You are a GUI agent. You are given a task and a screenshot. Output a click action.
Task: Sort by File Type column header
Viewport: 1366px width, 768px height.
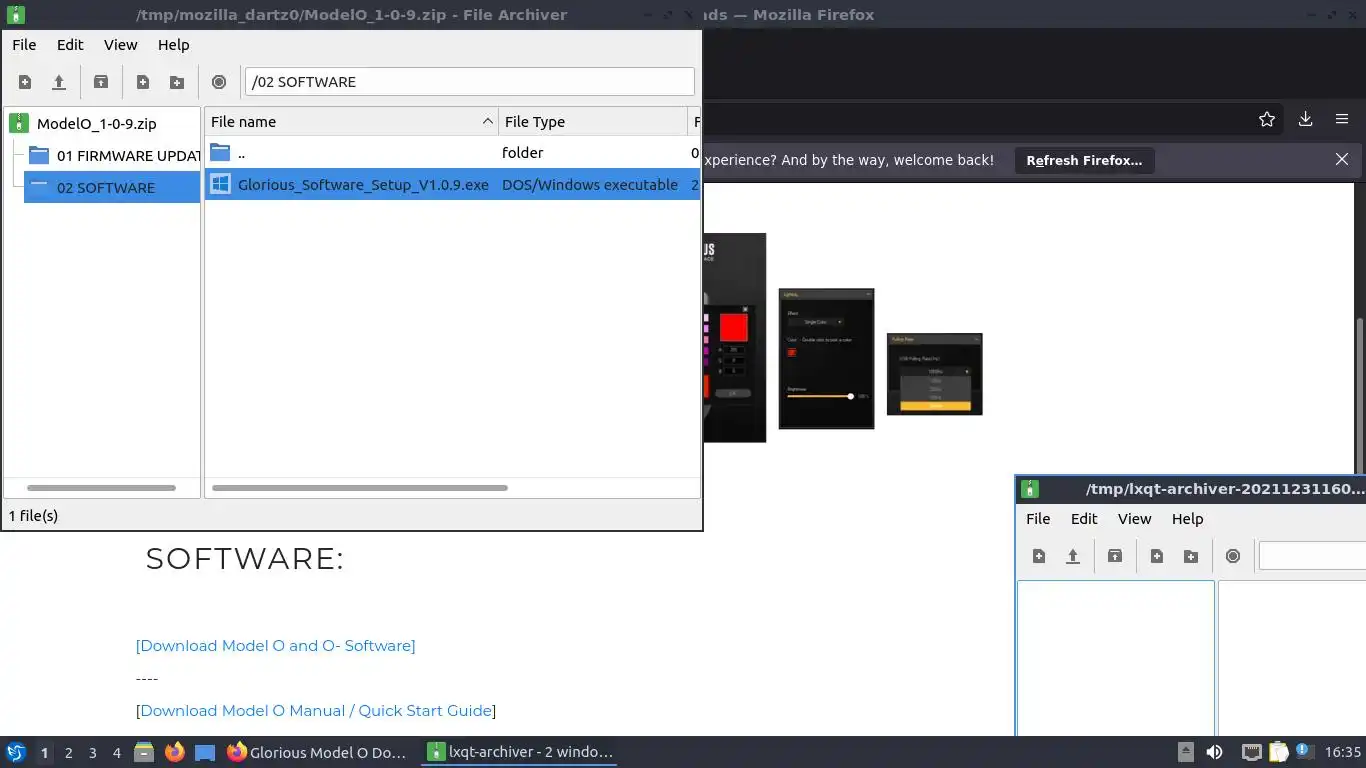(593, 122)
